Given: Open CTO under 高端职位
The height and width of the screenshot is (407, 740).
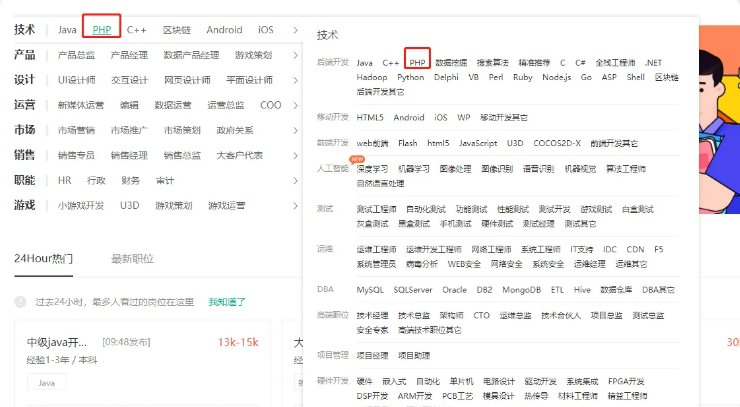Looking at the screenshot, I should (481, 315).
